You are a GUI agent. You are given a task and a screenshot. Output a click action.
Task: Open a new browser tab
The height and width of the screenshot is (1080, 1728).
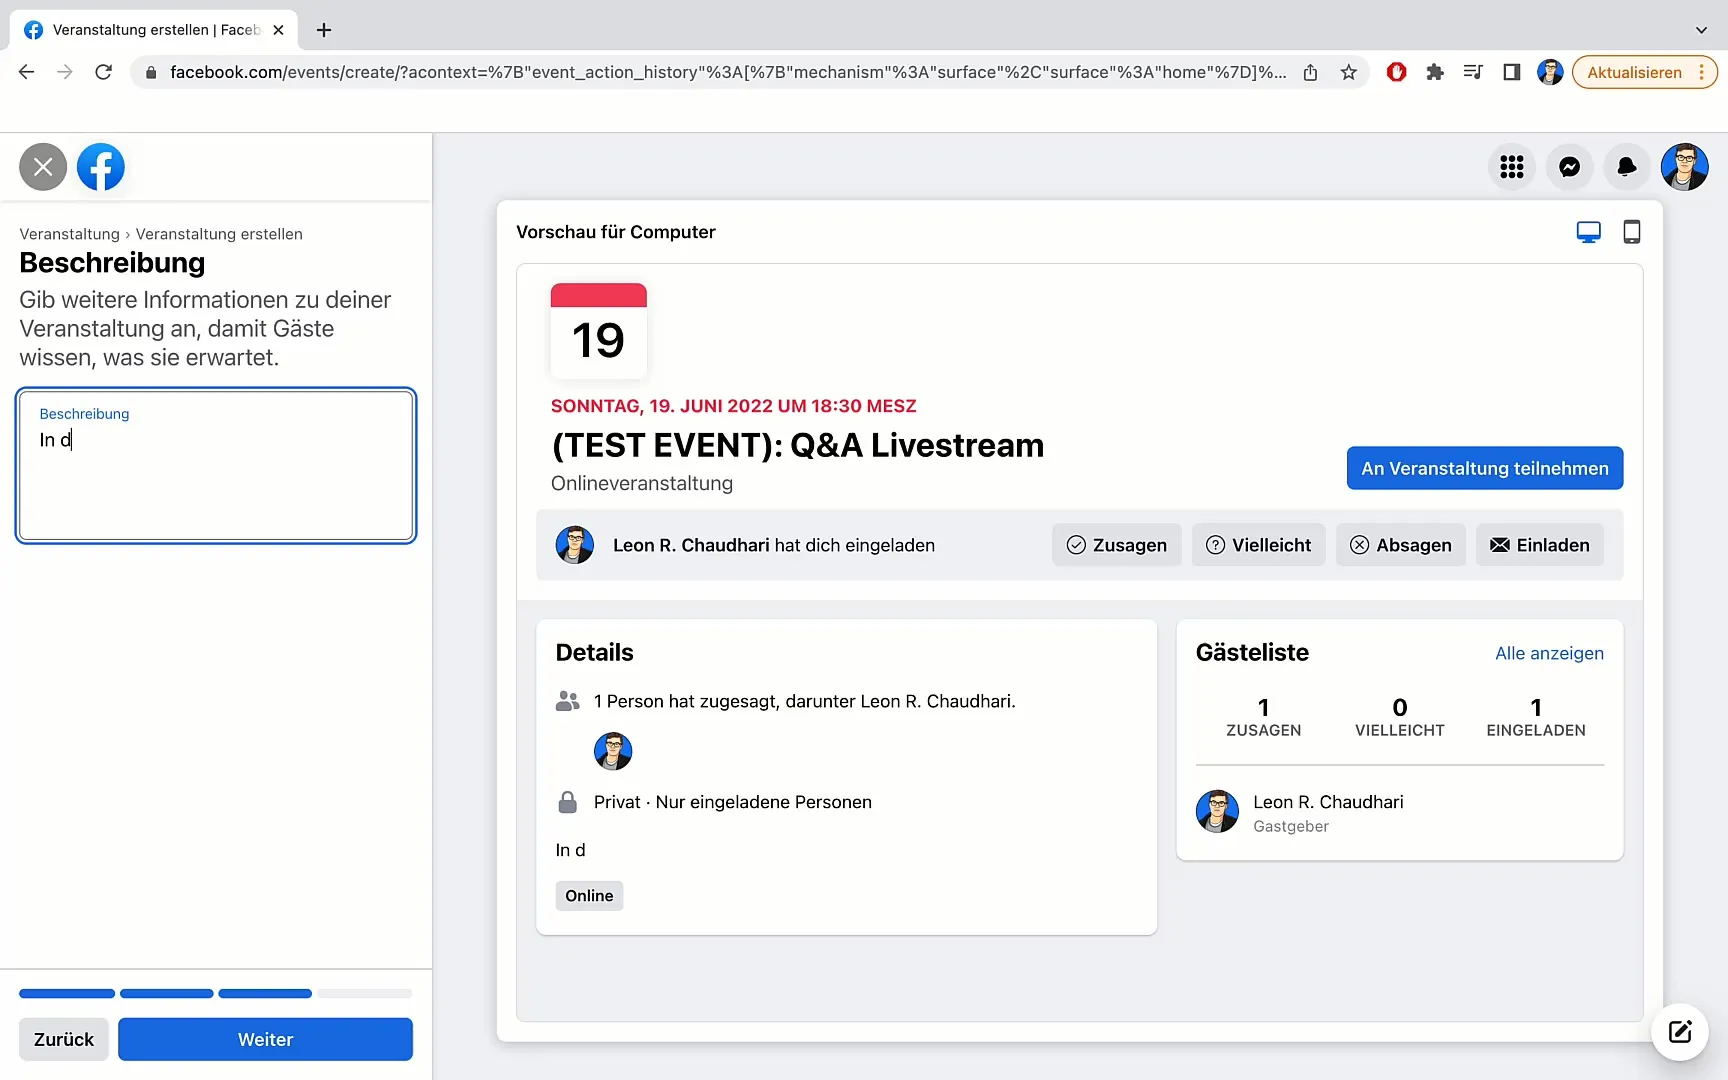point(324,30)
